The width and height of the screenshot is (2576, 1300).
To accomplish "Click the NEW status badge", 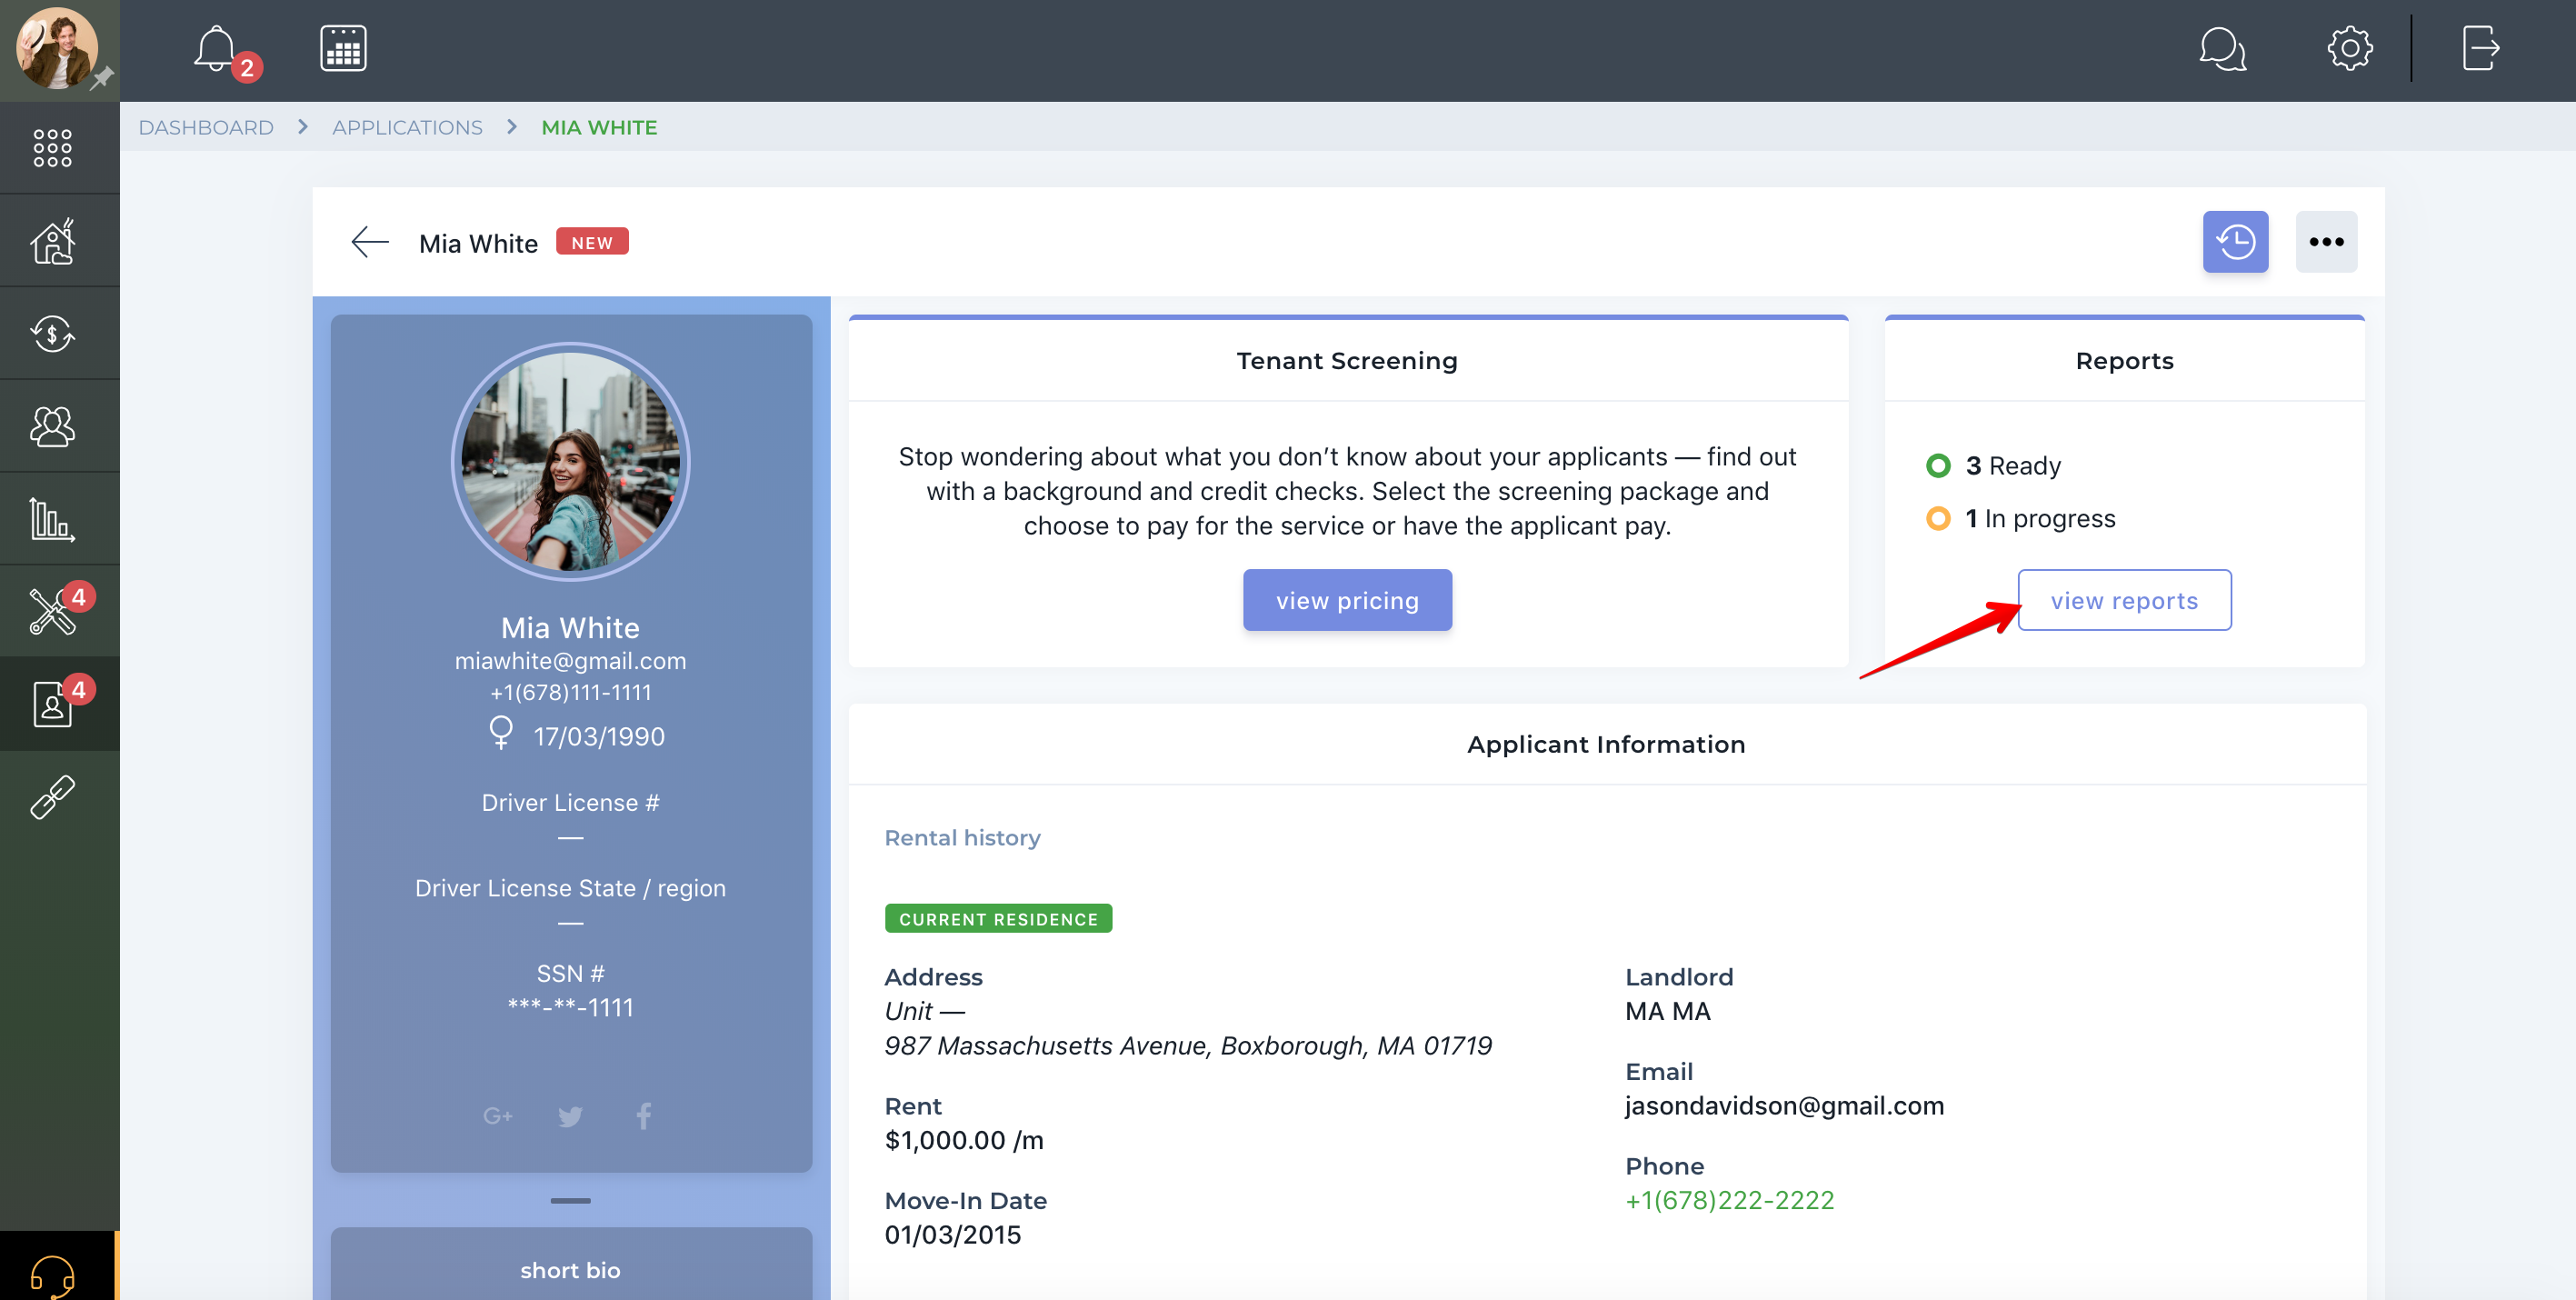I will [x=592, y=242].
